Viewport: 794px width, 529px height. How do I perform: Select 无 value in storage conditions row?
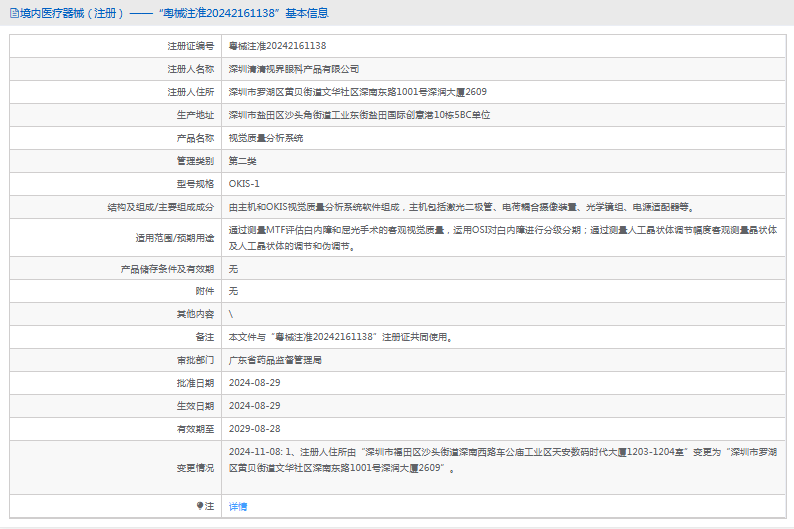coord(233,269)
